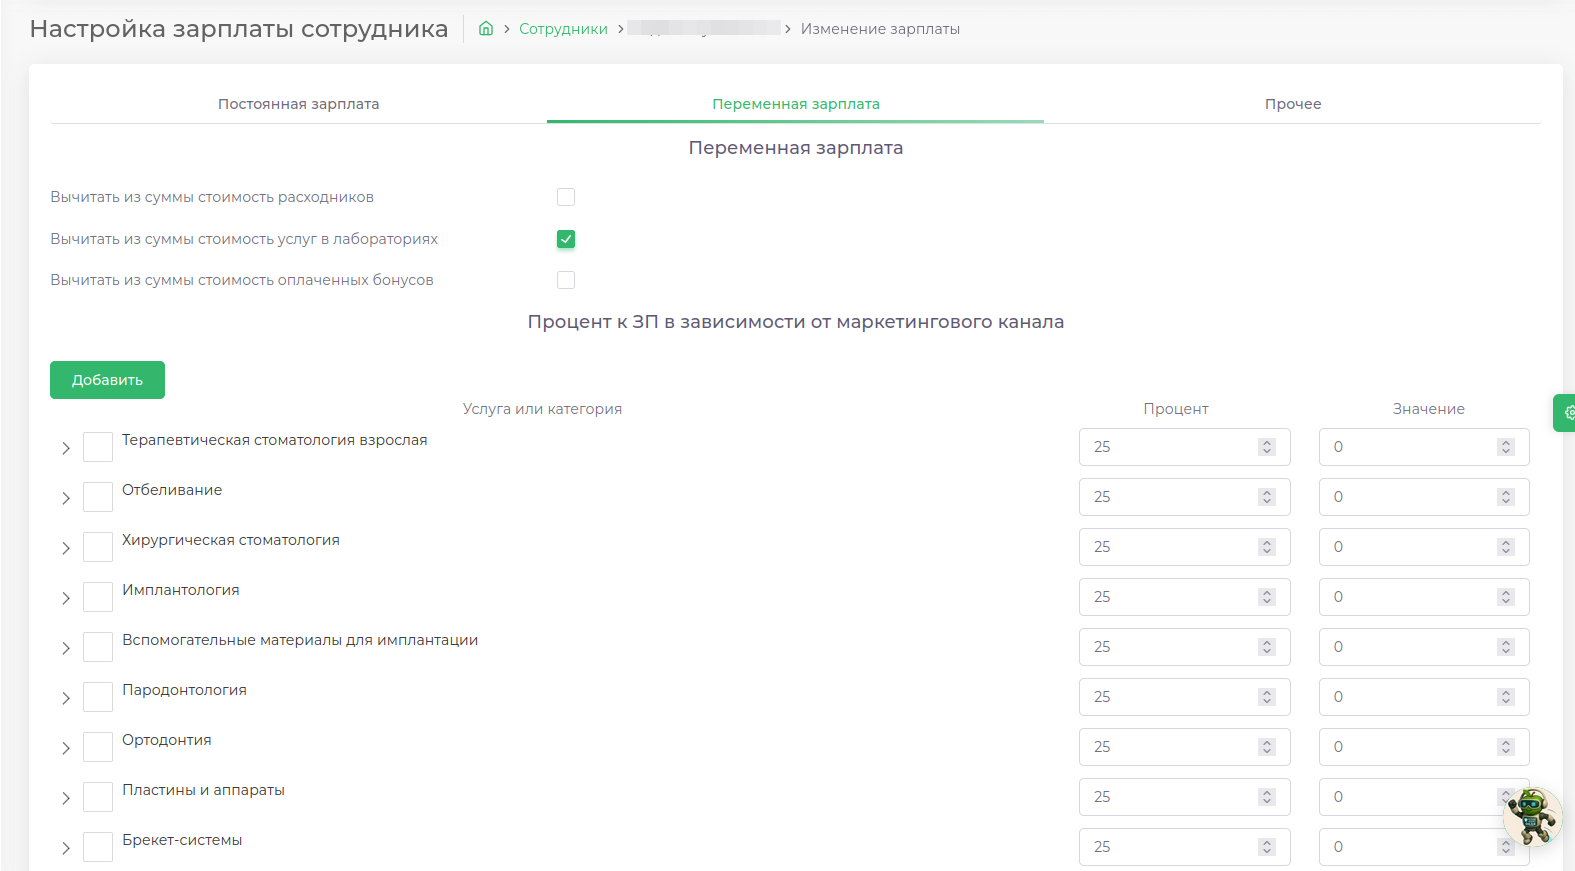Click stepper arrows in Имплантология value field
The width and height of the screenshot is (1575, 871).
click(x=1506, y=597)
